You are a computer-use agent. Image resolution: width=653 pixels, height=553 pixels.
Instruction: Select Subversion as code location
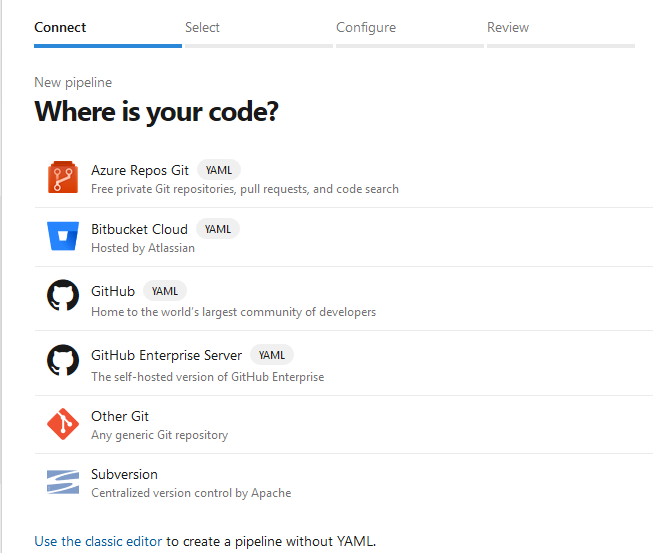(x=124, y=474)
